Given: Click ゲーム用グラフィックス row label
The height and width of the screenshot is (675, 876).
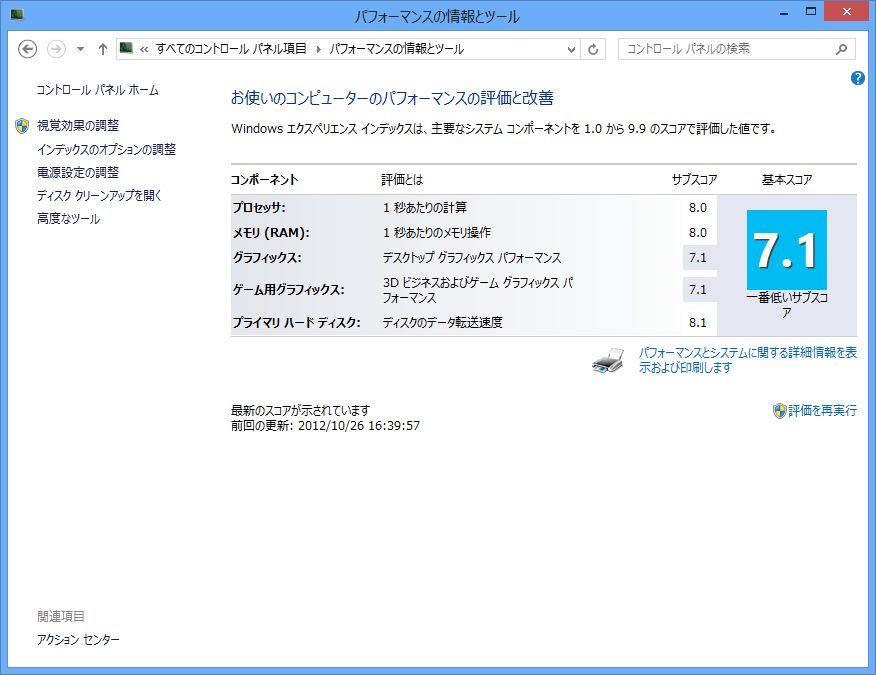Looking at the screenshot, I should [288, 289].
